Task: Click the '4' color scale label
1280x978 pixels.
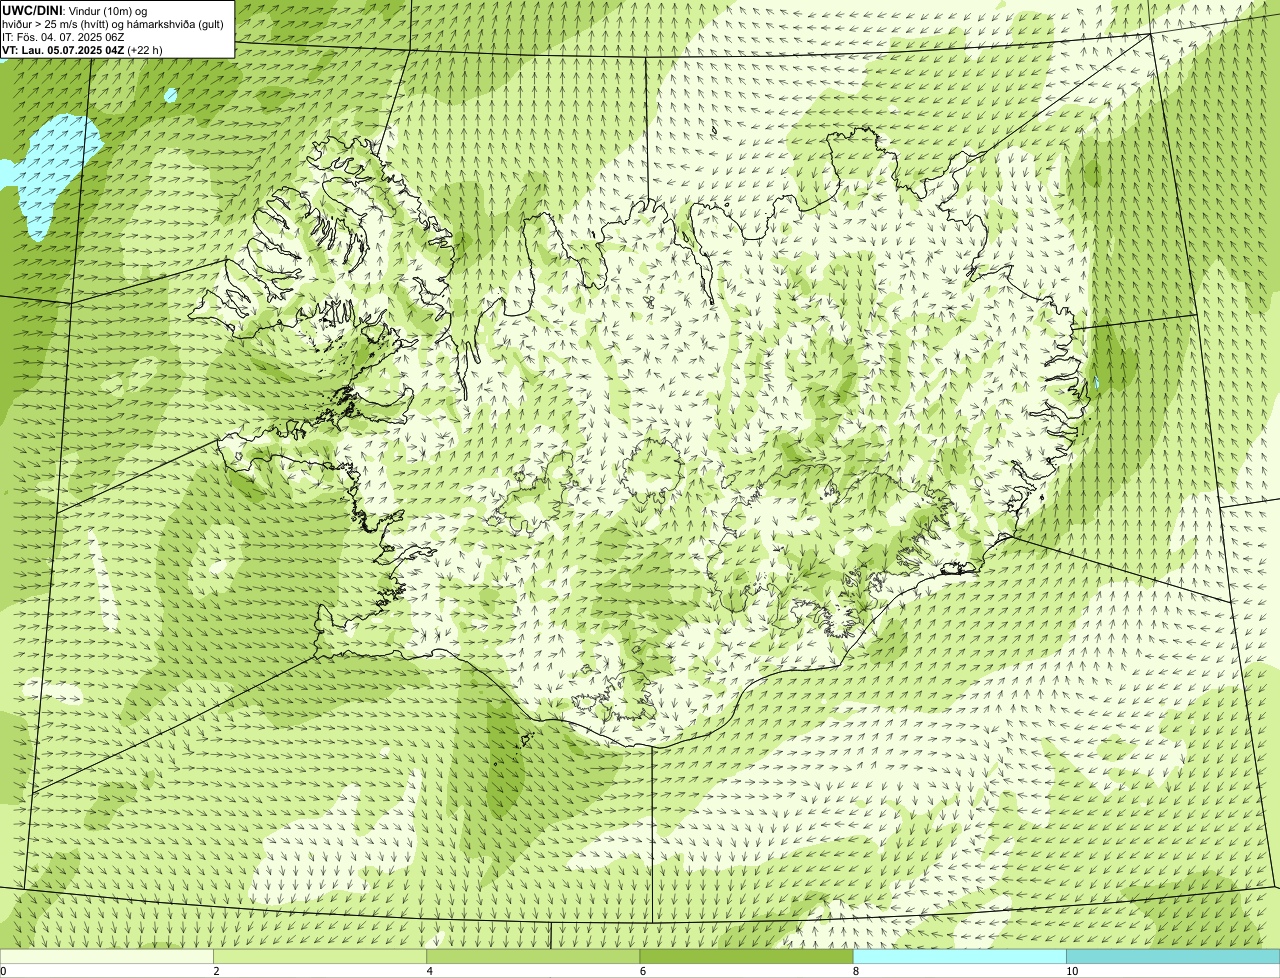Action: click(430, 971)
